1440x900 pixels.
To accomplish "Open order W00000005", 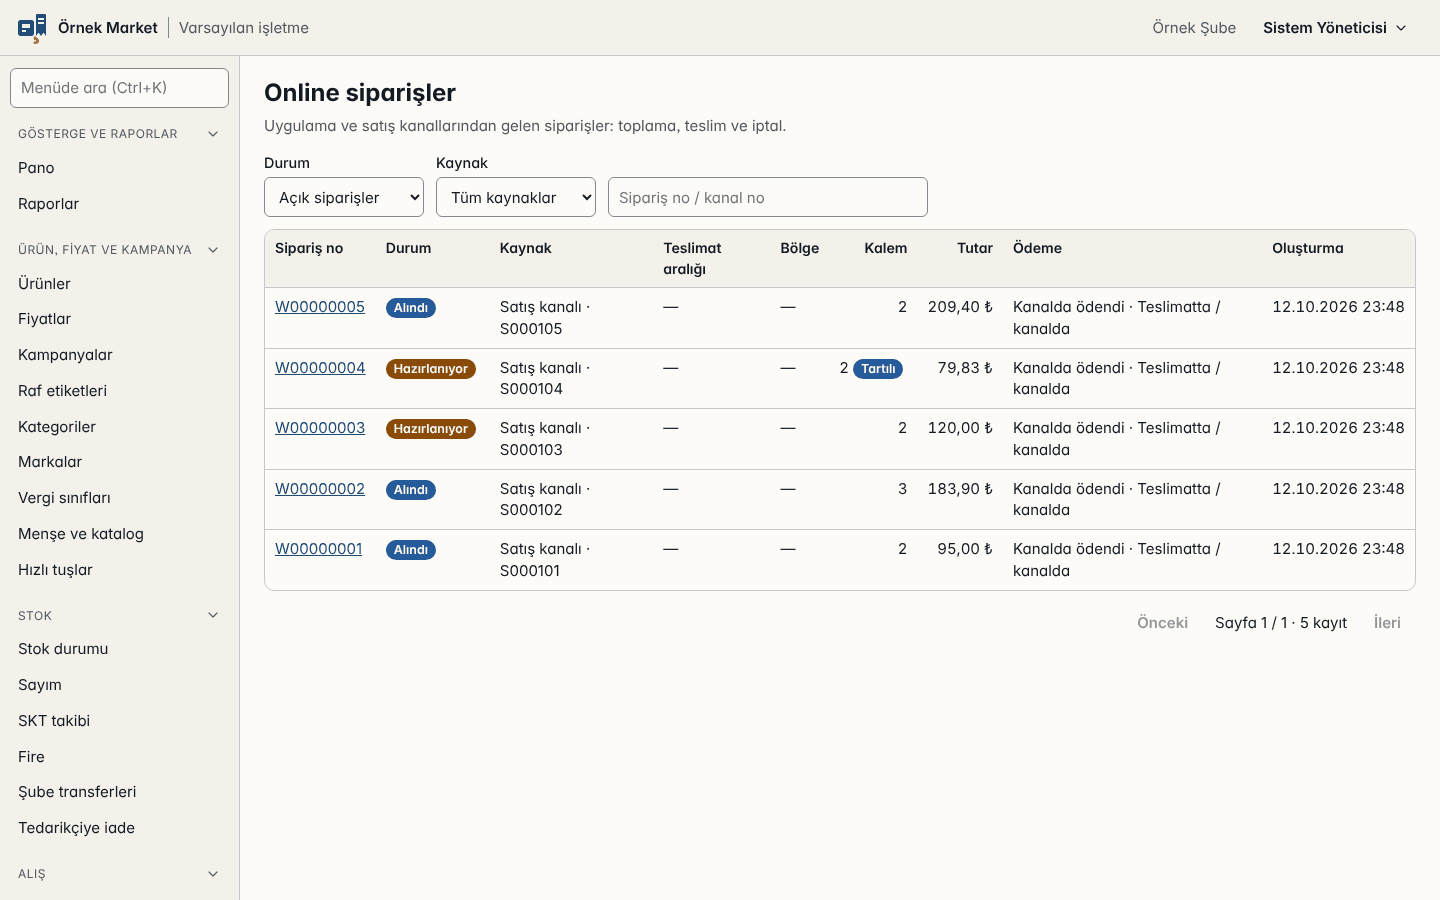I will [320, 307].
